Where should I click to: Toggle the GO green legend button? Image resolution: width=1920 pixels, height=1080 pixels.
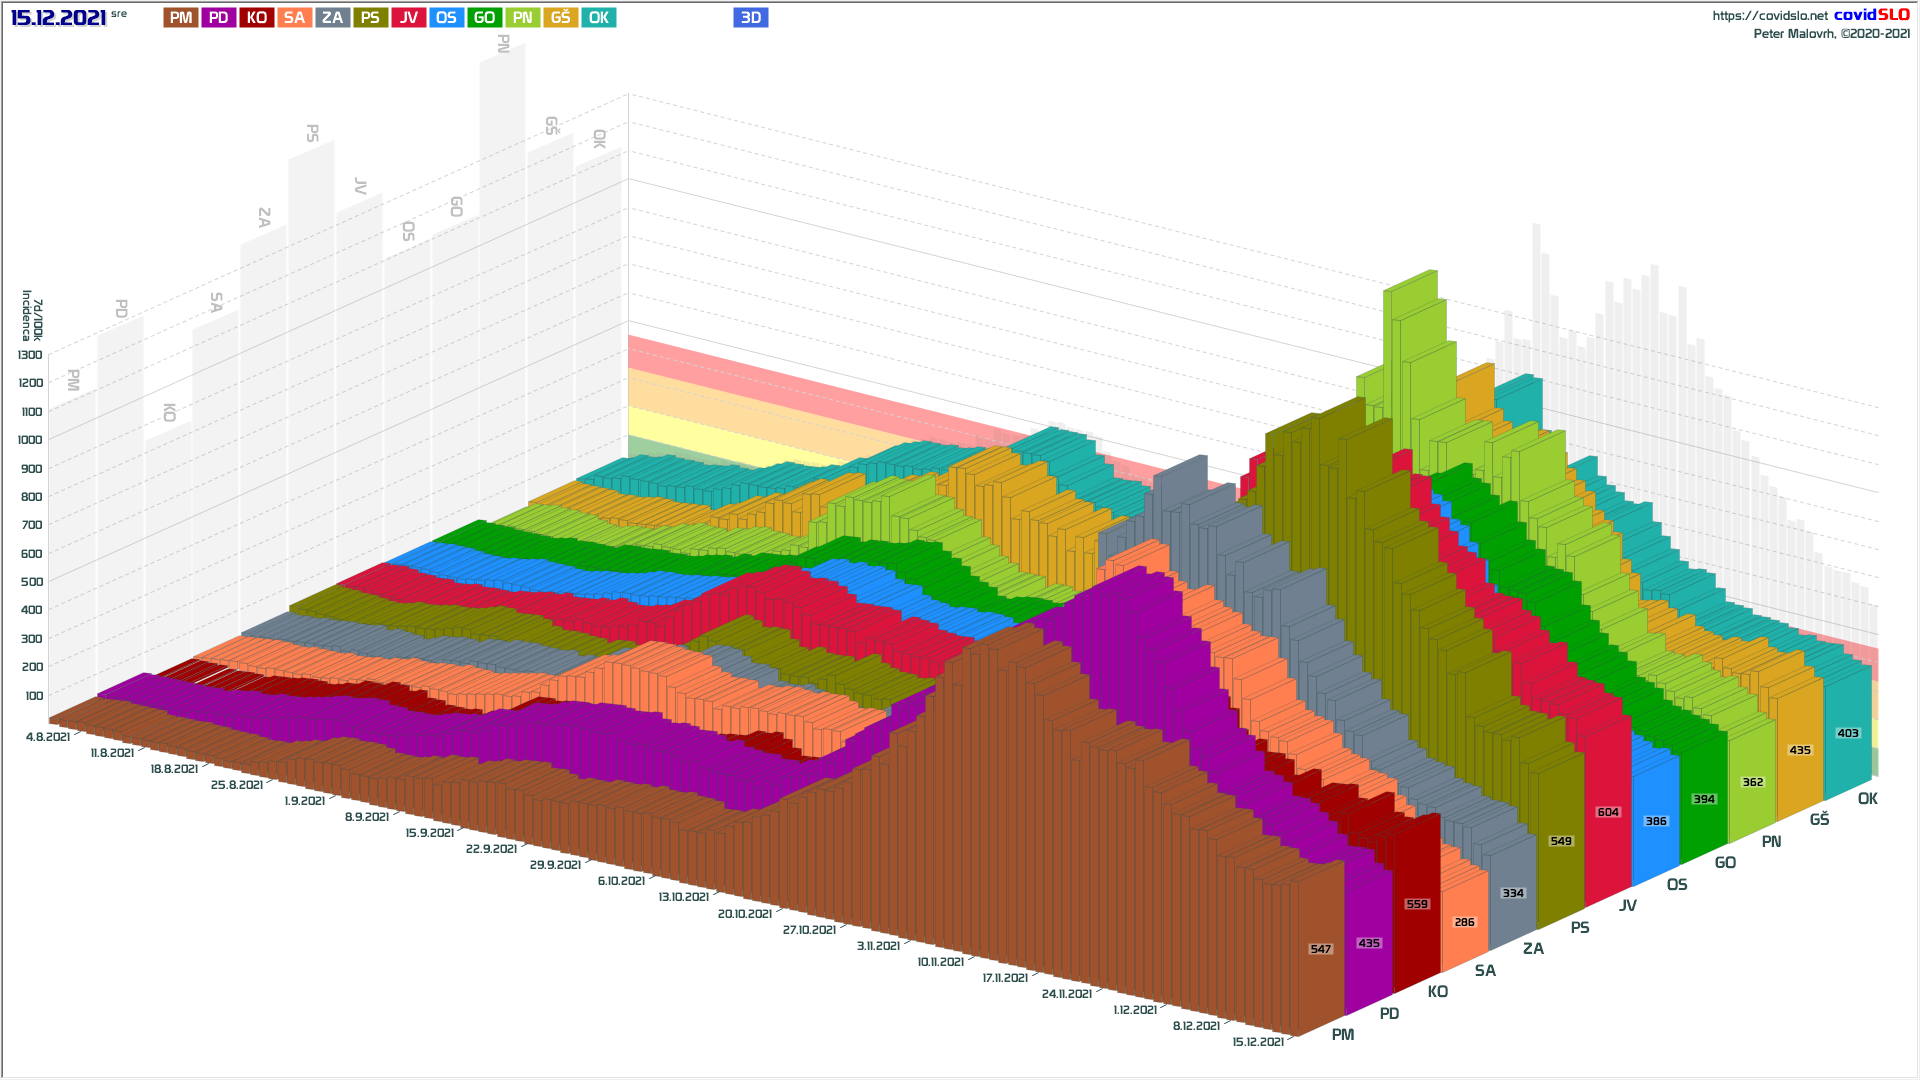tap(484, 18)
